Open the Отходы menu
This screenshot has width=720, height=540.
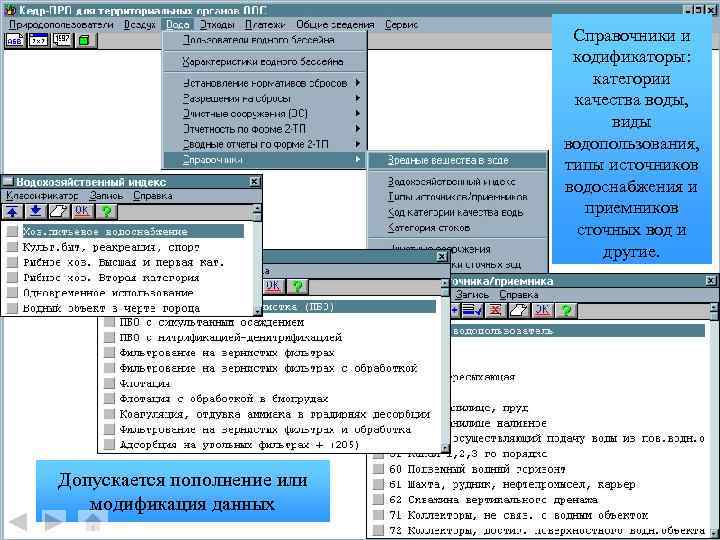[217, 24]
